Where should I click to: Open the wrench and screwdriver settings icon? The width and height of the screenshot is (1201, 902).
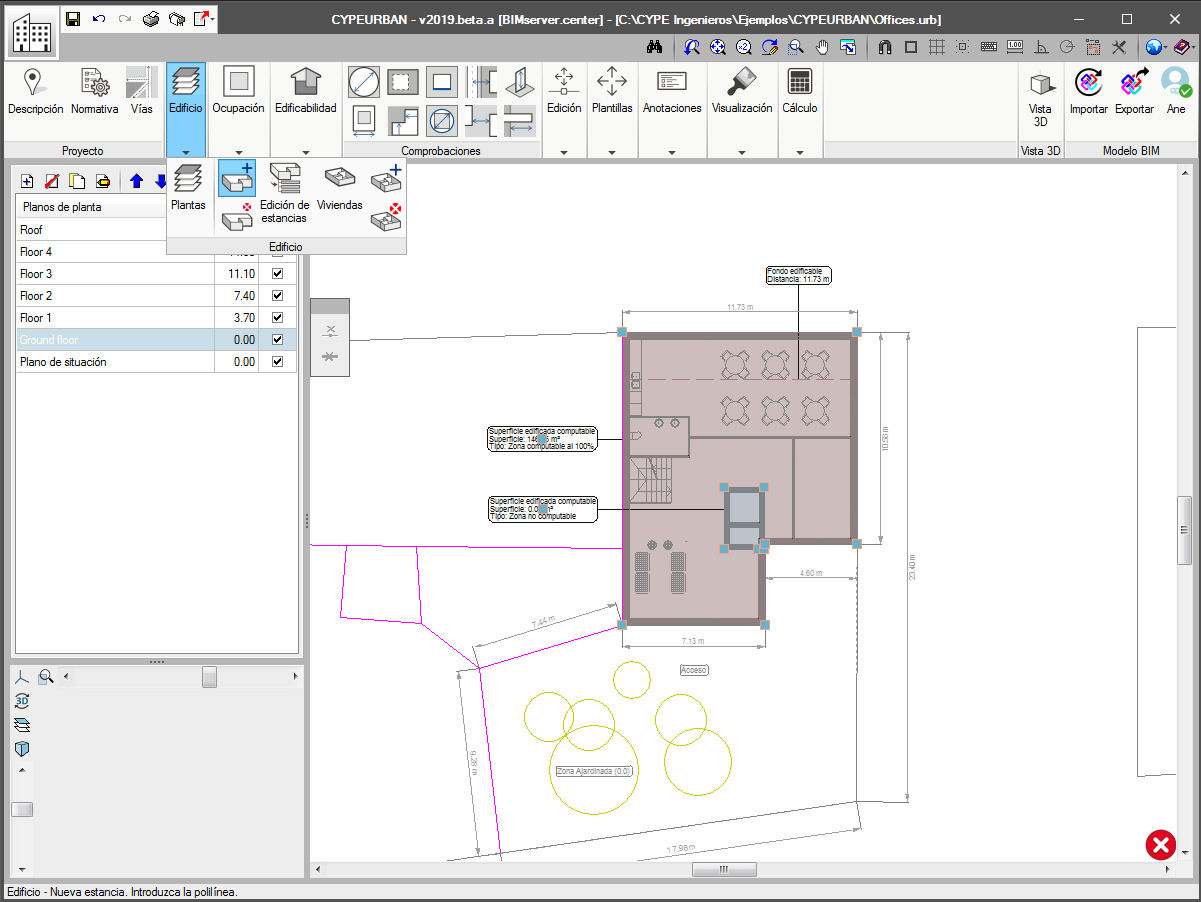coord(1118,46)
